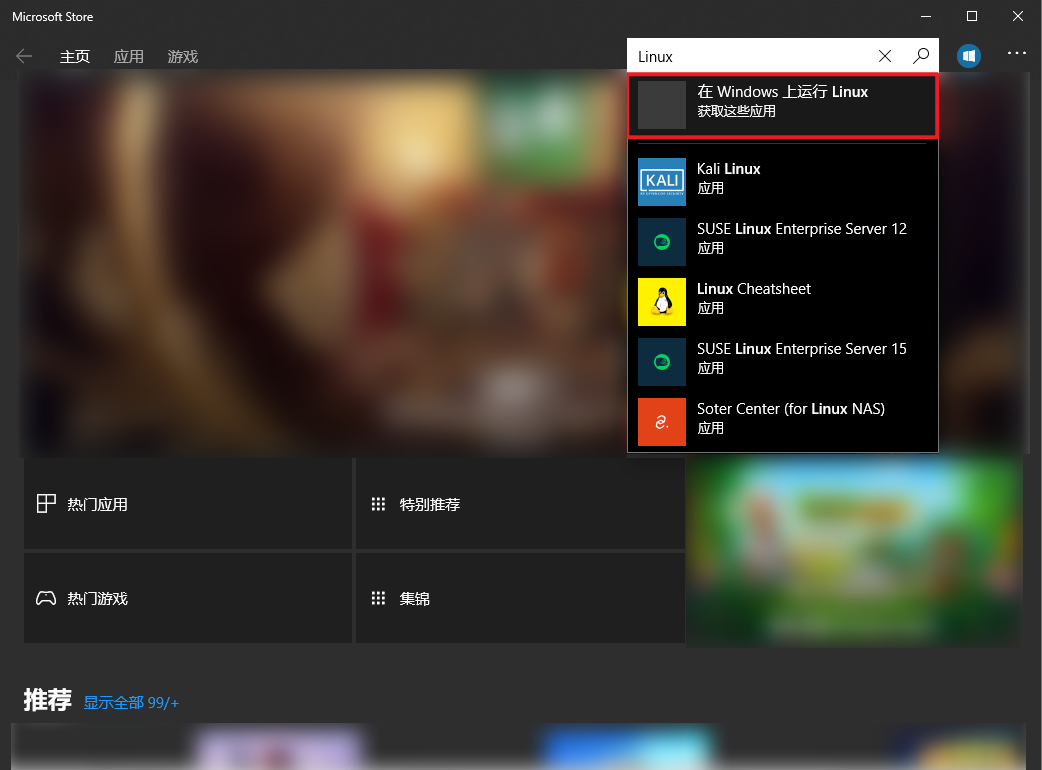The height and width of the screenshot is (770, 1042).
Task: Maximize the Microsoft Store window
Action: click(x=972, y=16)
